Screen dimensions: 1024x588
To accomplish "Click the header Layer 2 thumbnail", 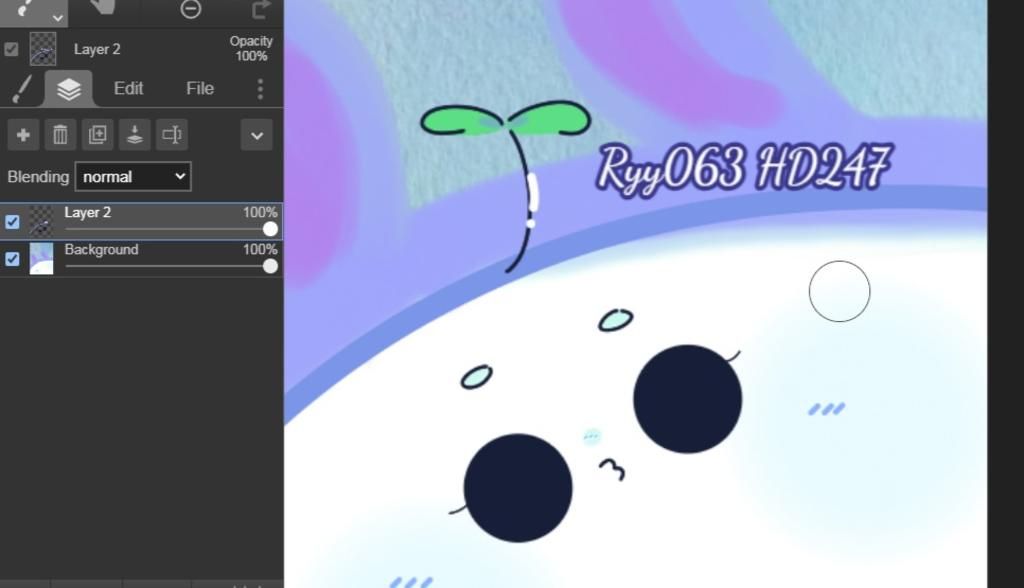I will pyautogui.click(x=43, y=49).
